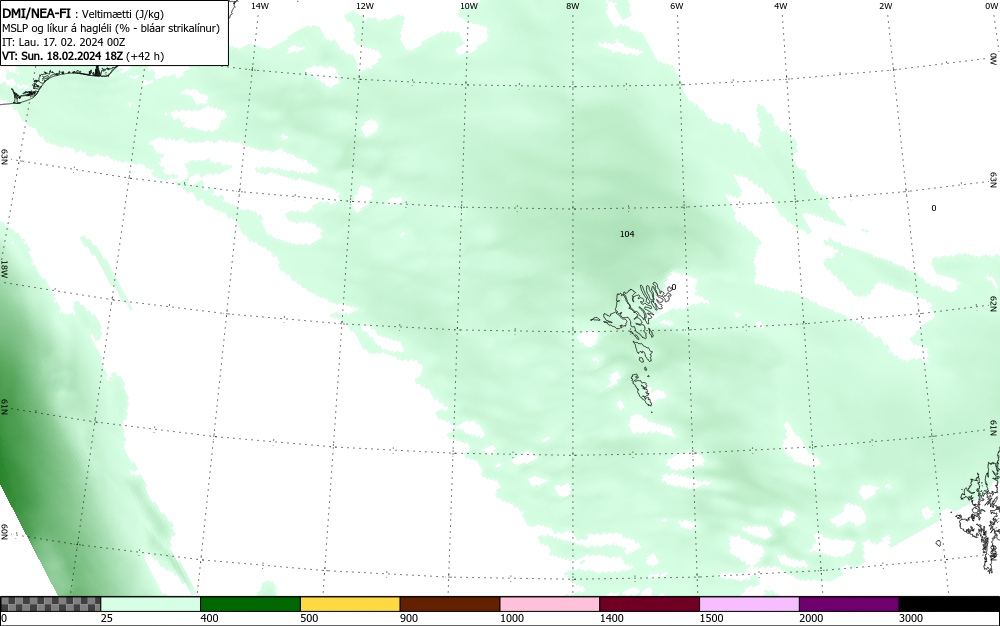This screenshot has width=1000, height=626.
Task: Click the 6W longitude label
Action: point(677,6)
